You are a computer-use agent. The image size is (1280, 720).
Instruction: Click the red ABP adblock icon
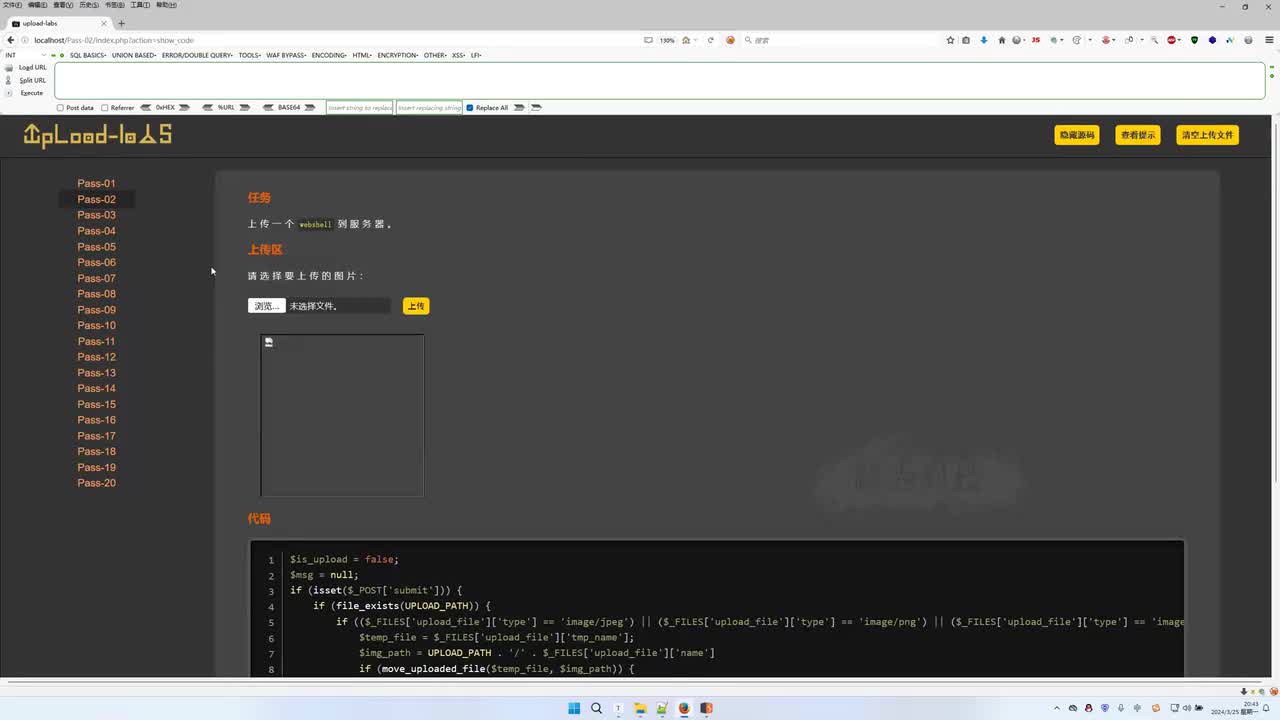tap(1171, 40)
